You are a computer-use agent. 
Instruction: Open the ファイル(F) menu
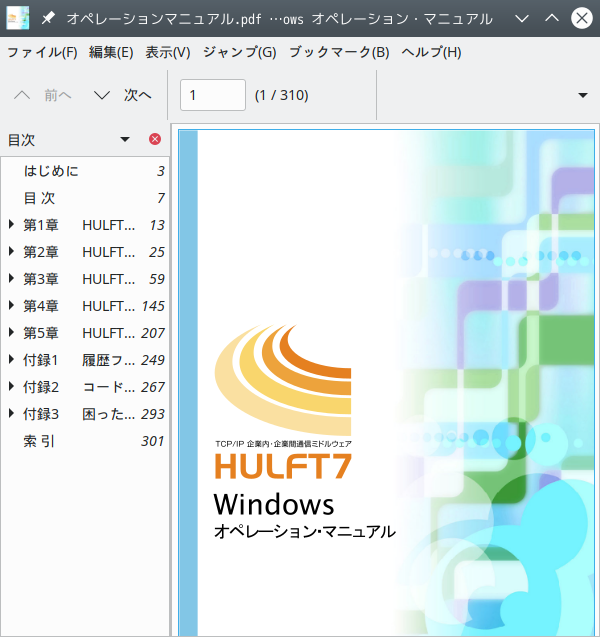click(42, 52)
